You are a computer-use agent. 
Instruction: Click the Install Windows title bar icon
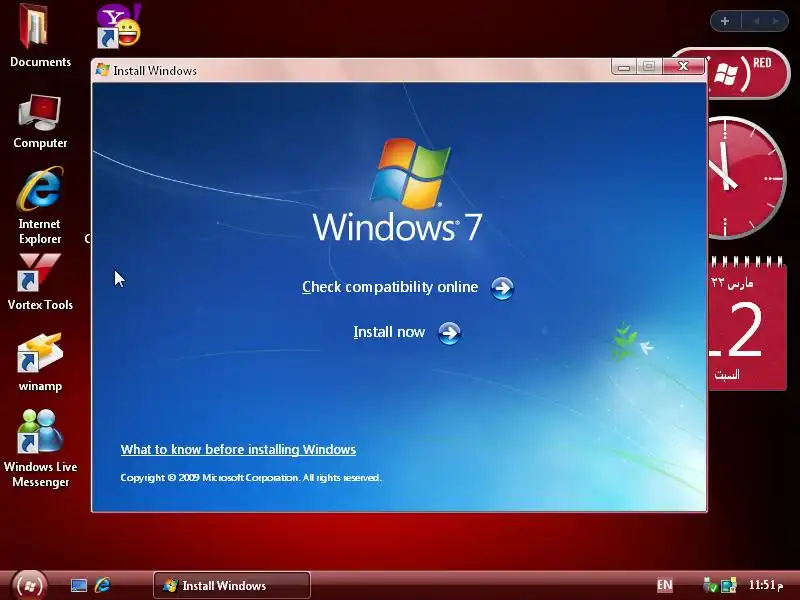pyautogui.click(x=103, y=70)
